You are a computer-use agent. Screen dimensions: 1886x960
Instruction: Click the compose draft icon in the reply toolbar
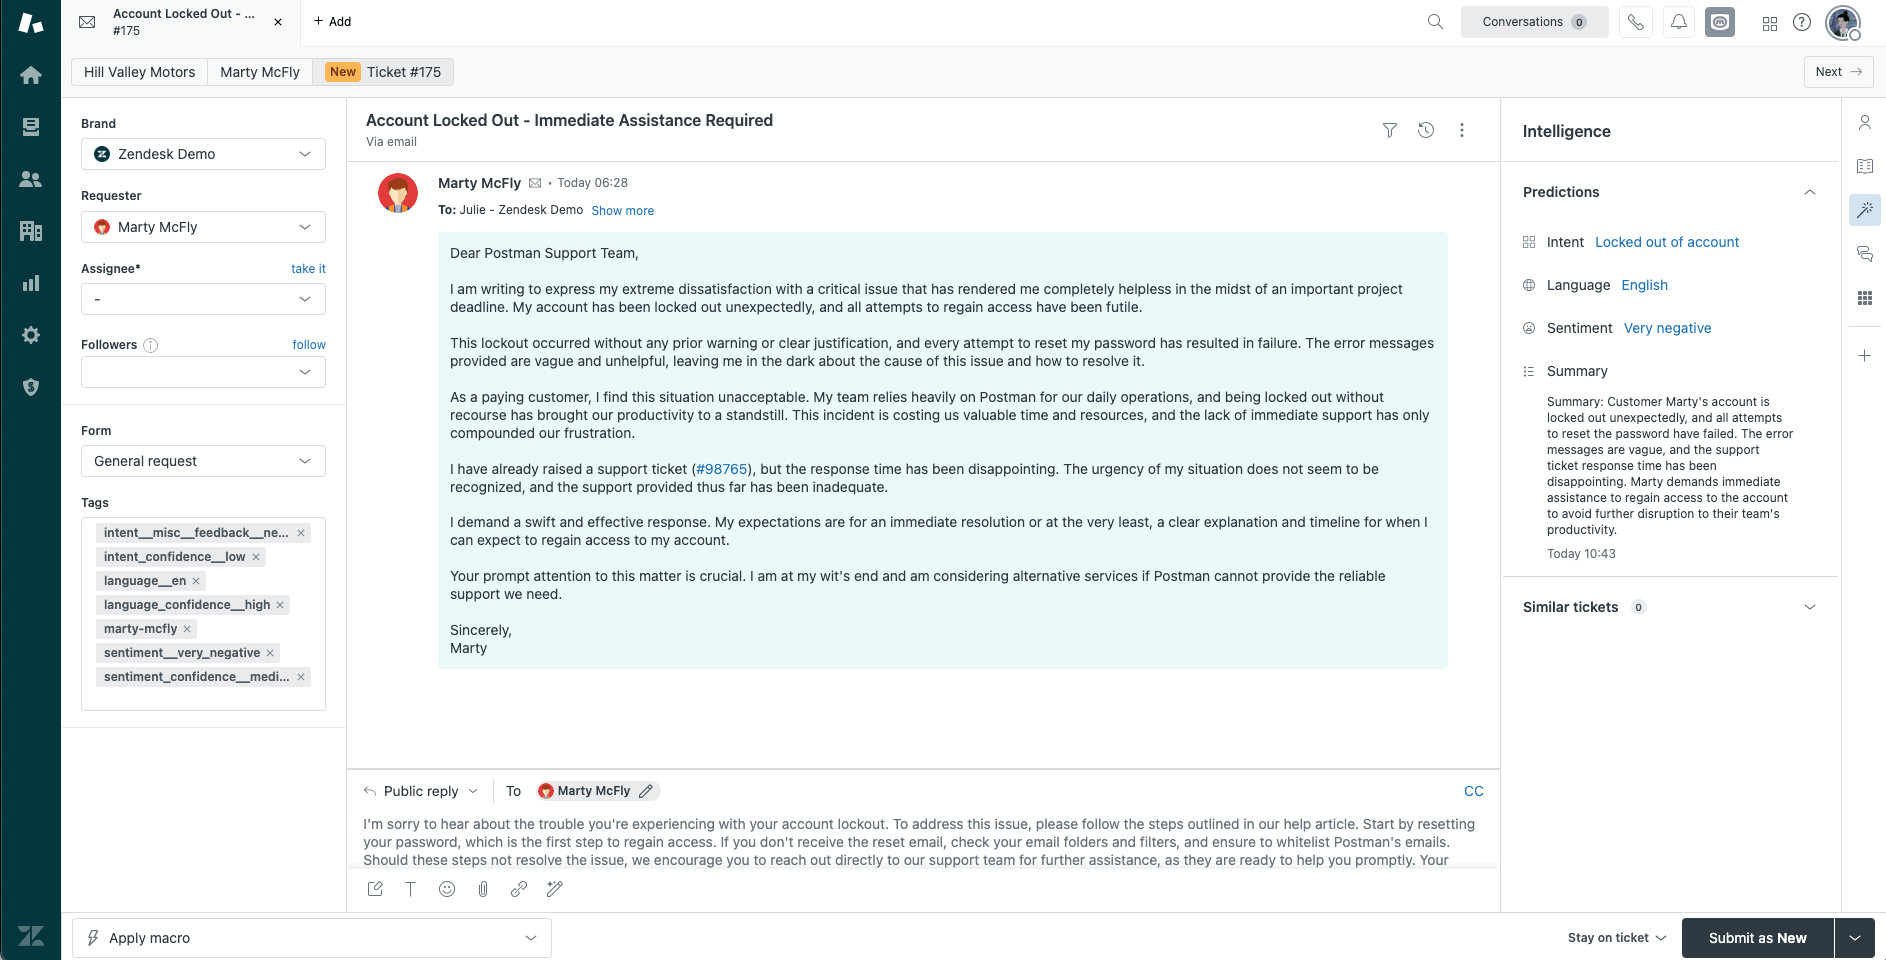pos(375,889)
